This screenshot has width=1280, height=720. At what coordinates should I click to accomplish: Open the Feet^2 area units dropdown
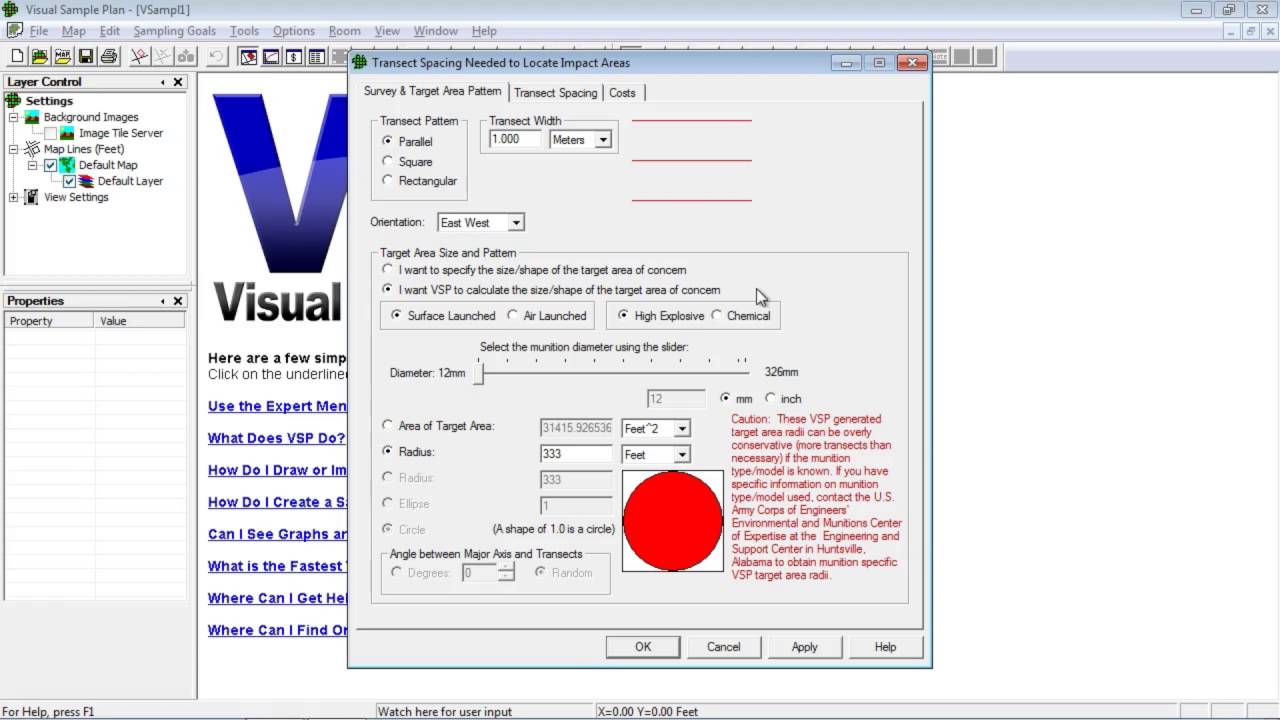(682, 428)
